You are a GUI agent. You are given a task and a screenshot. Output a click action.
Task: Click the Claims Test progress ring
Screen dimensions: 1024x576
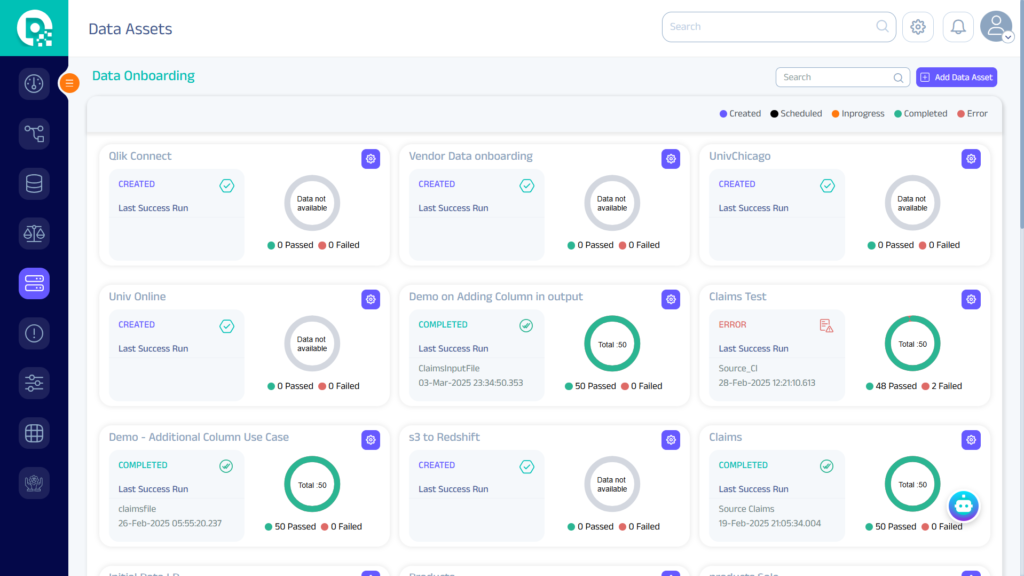point(912,344)
